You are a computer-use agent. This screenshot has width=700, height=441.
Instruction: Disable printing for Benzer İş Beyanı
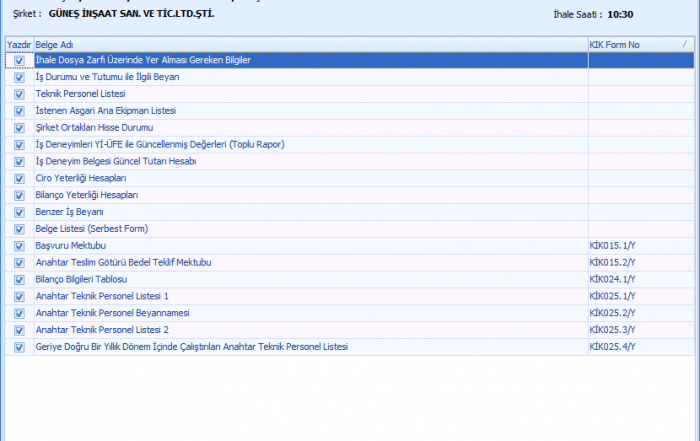pyautogui.click(x=19, y=212)
